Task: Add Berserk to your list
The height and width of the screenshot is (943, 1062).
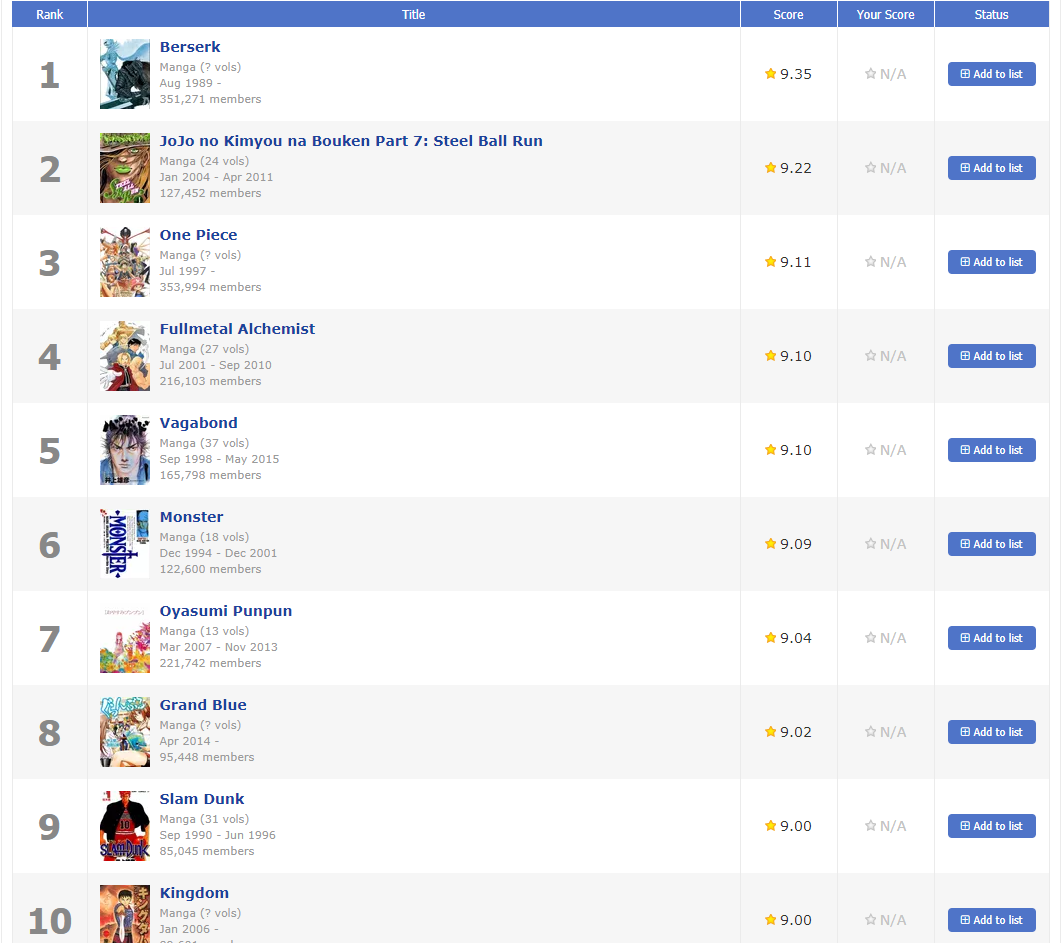Action: tap(992, 74)
